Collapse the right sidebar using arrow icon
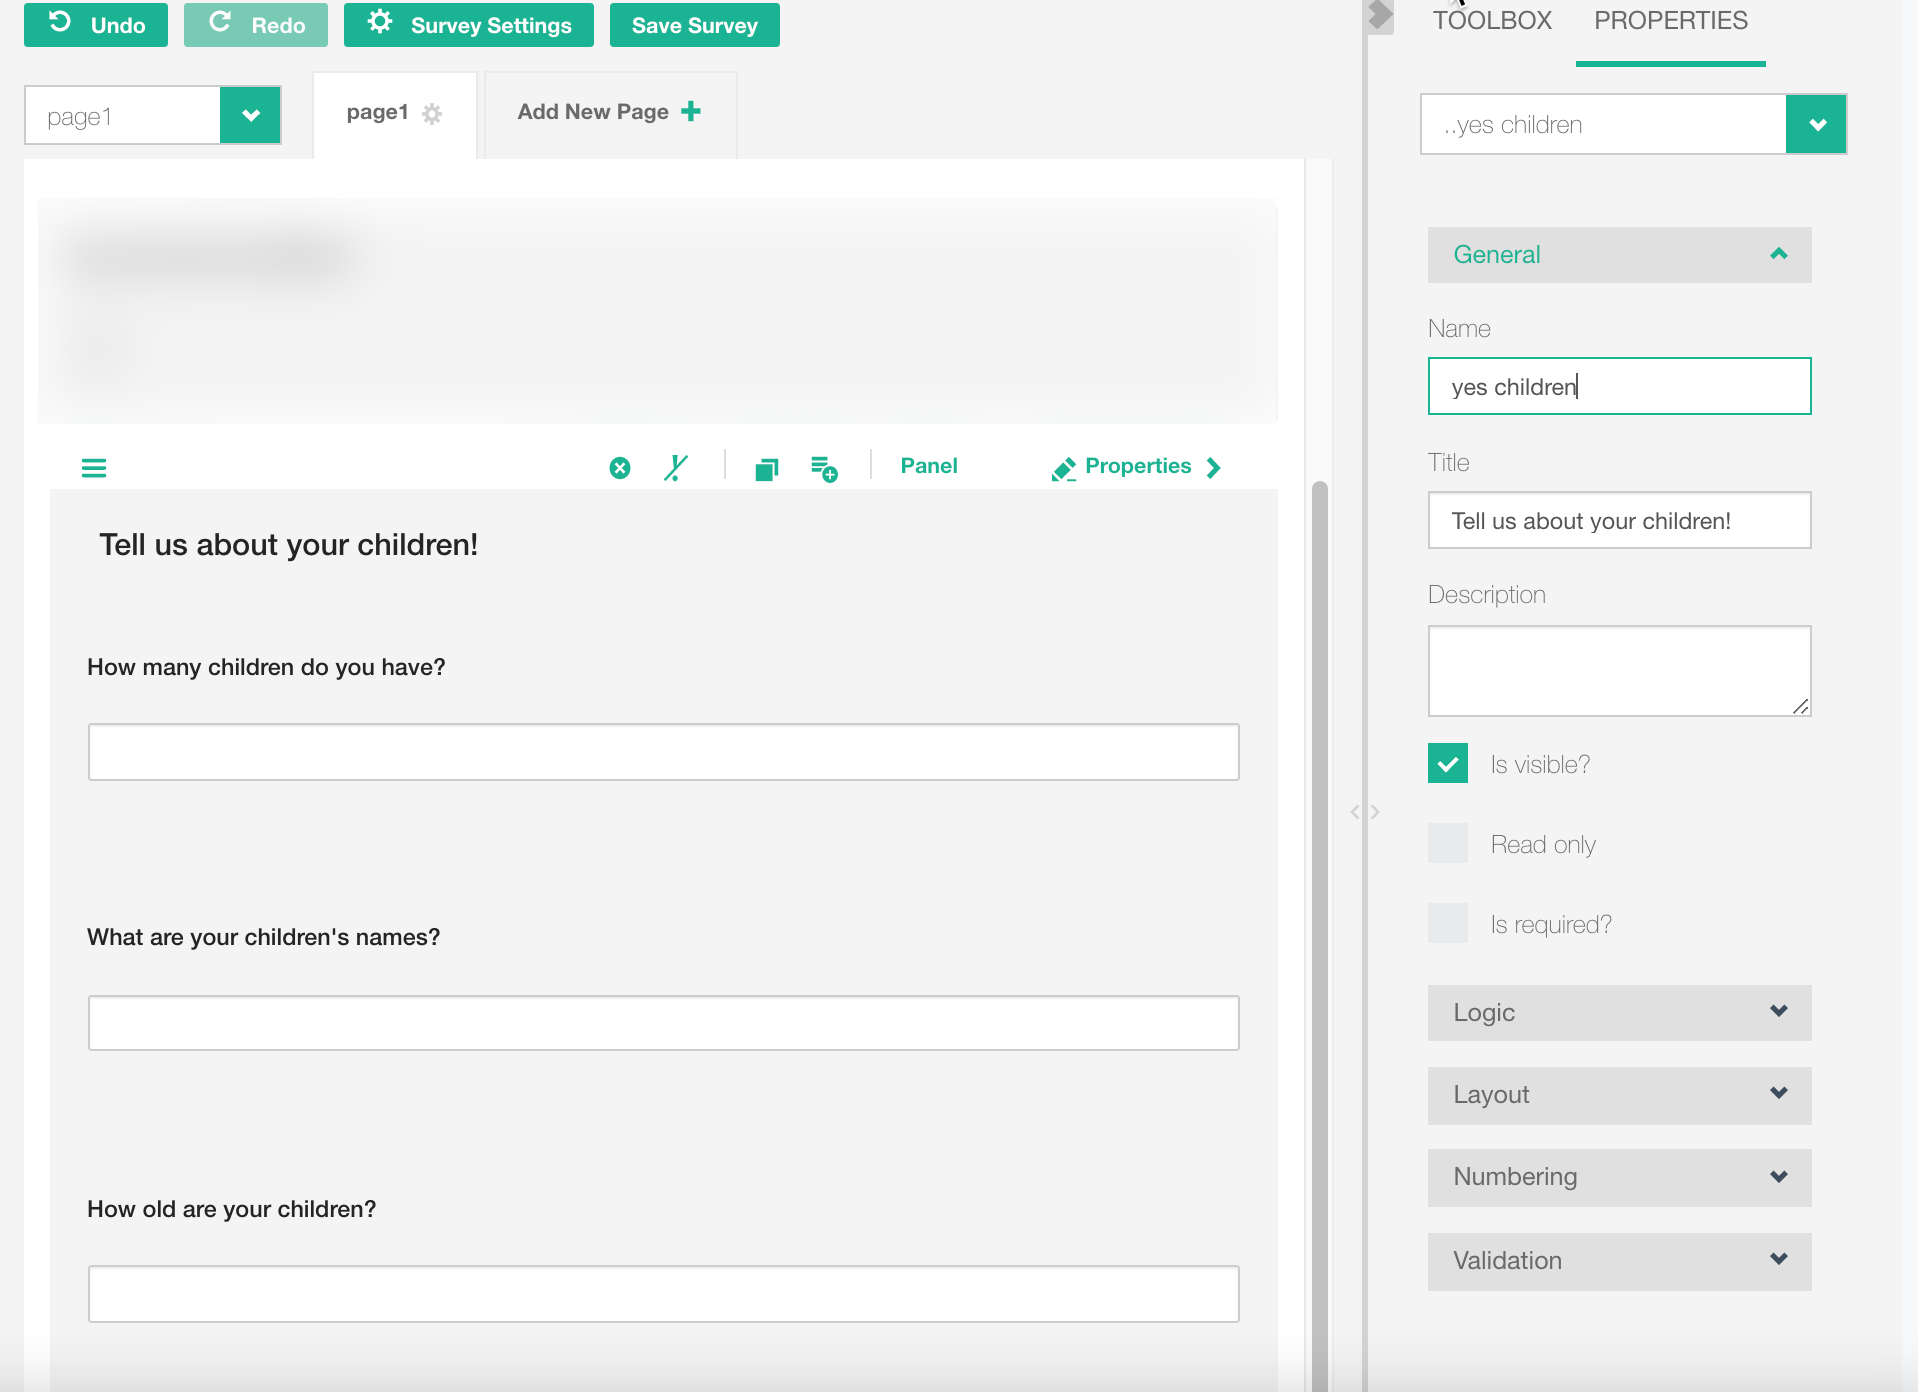 point(1380,15)
